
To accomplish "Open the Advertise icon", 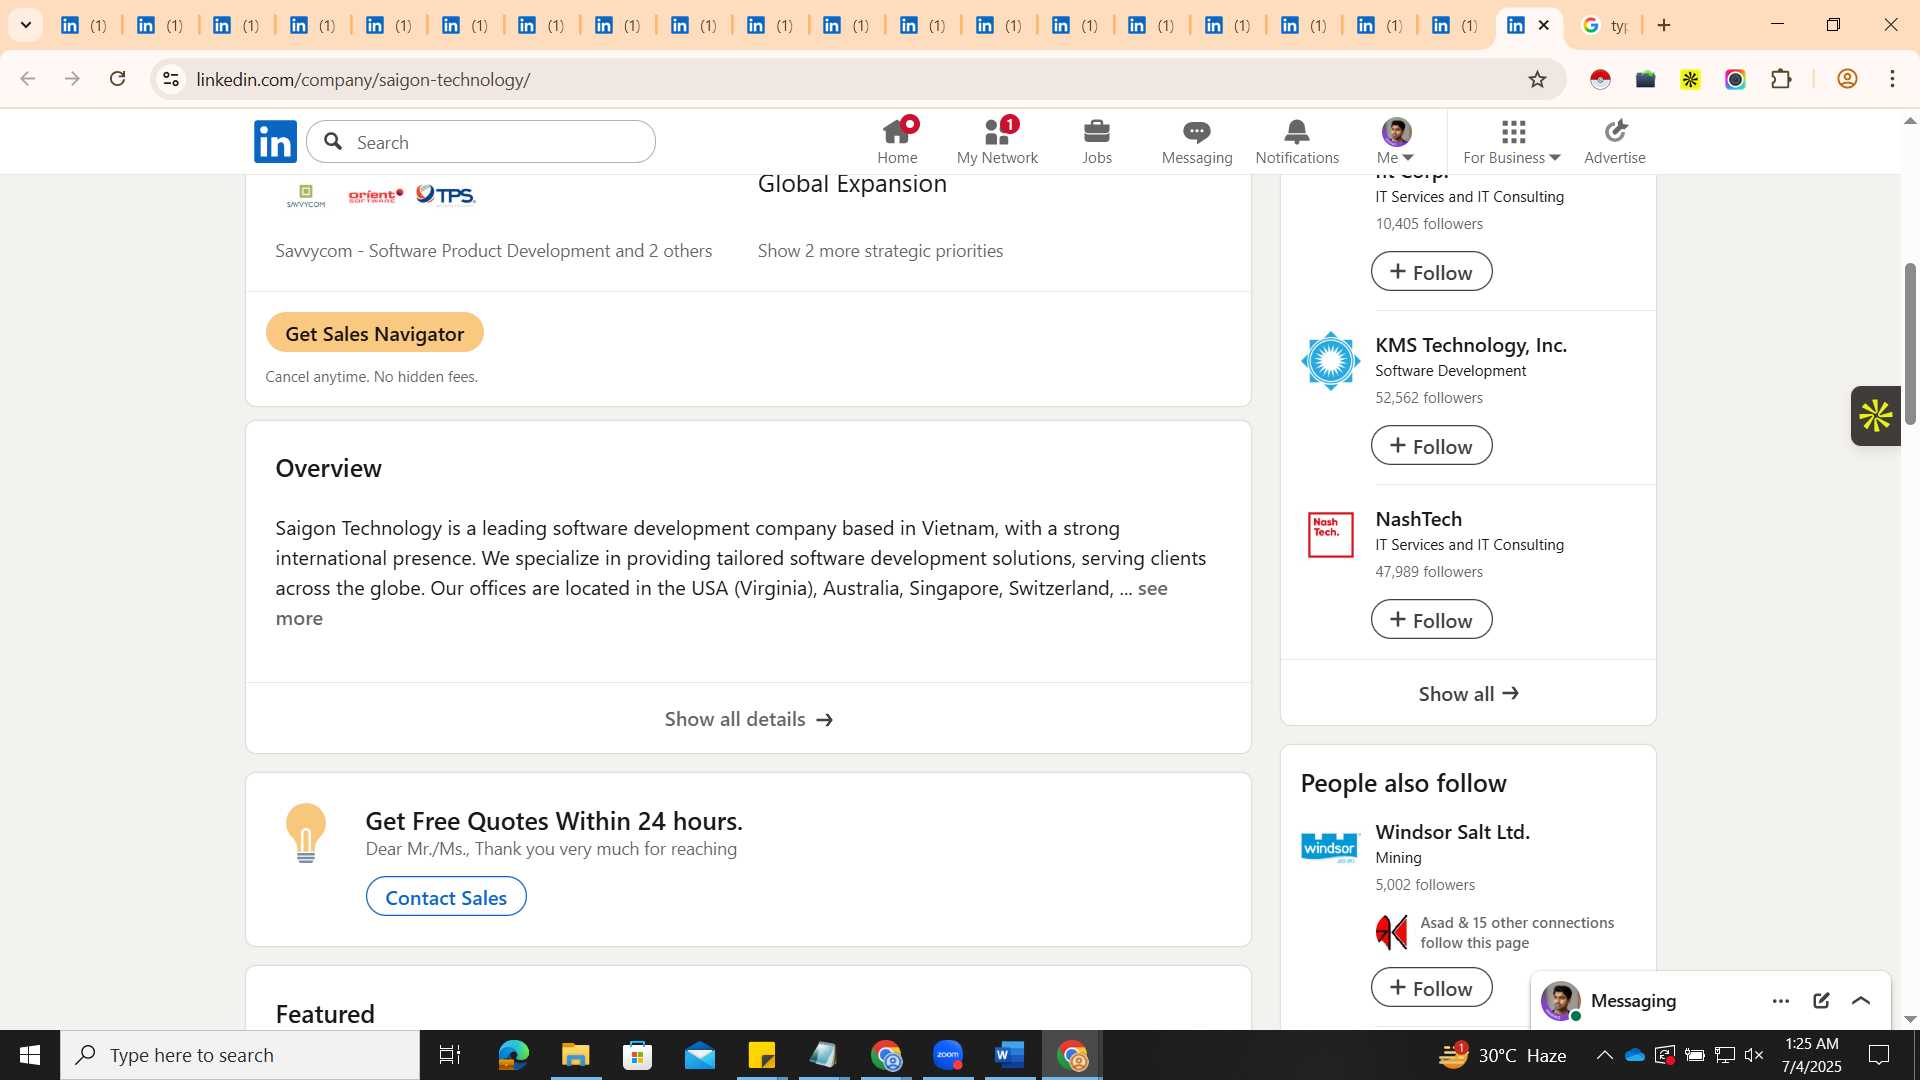I will pos(1615,142).
